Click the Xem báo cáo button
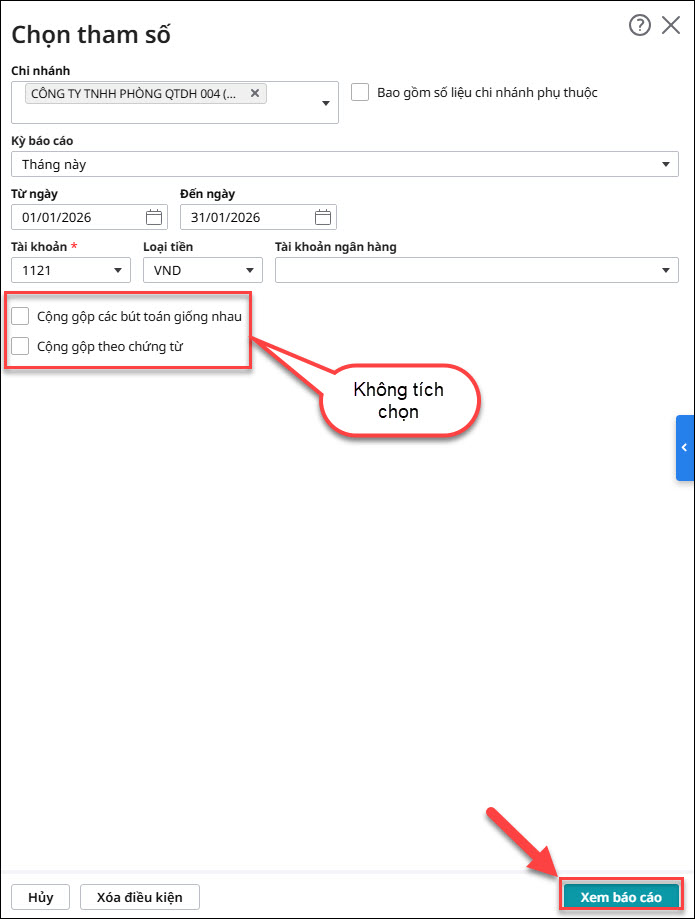This screenshot has width=695, height=919. (x=621, y=896)
